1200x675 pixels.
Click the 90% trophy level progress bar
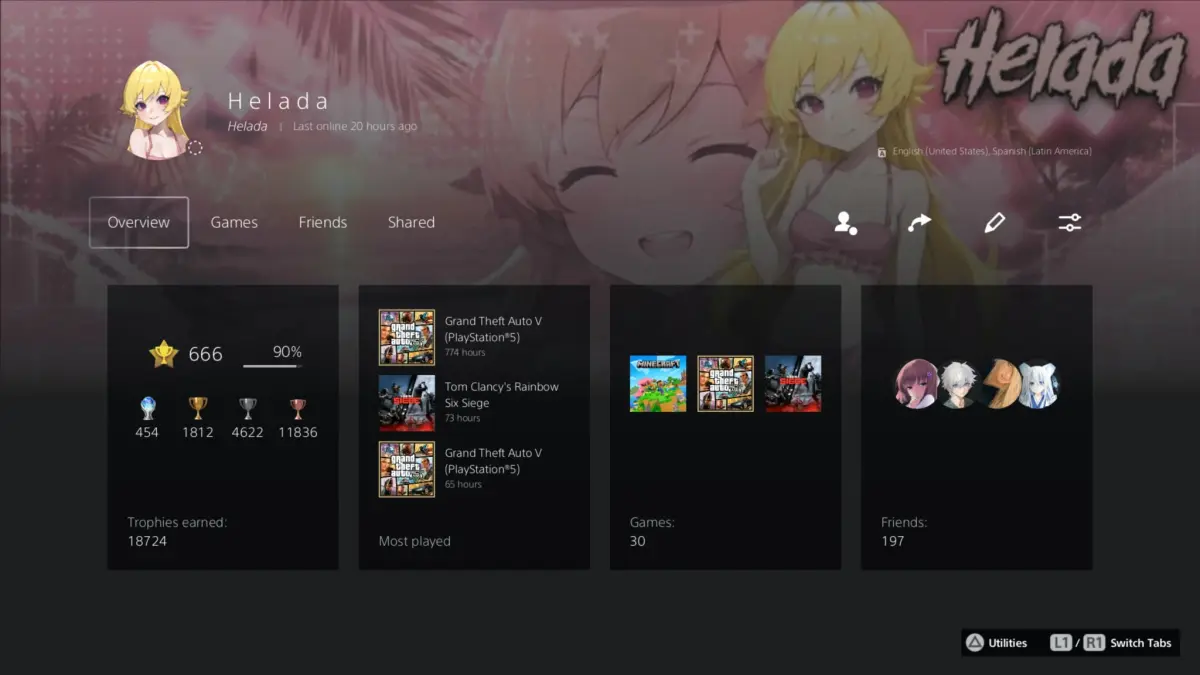pyautogui.click(x=273, y=366)
